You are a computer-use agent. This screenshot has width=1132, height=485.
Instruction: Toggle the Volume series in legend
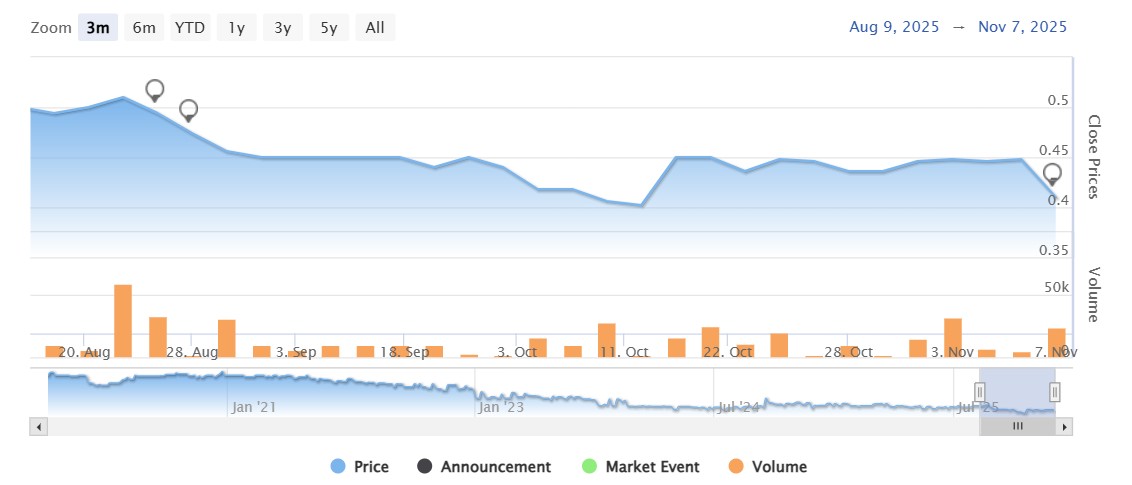(766, 467)
